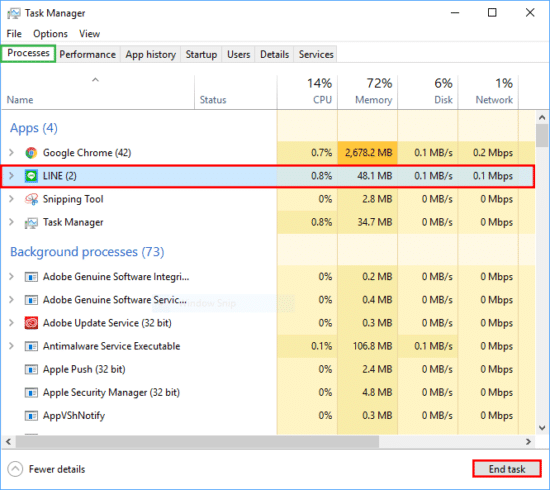Click the Apps (4) group heading
The height and width of the screenshot is (490, 550).
tap(34, 128)
